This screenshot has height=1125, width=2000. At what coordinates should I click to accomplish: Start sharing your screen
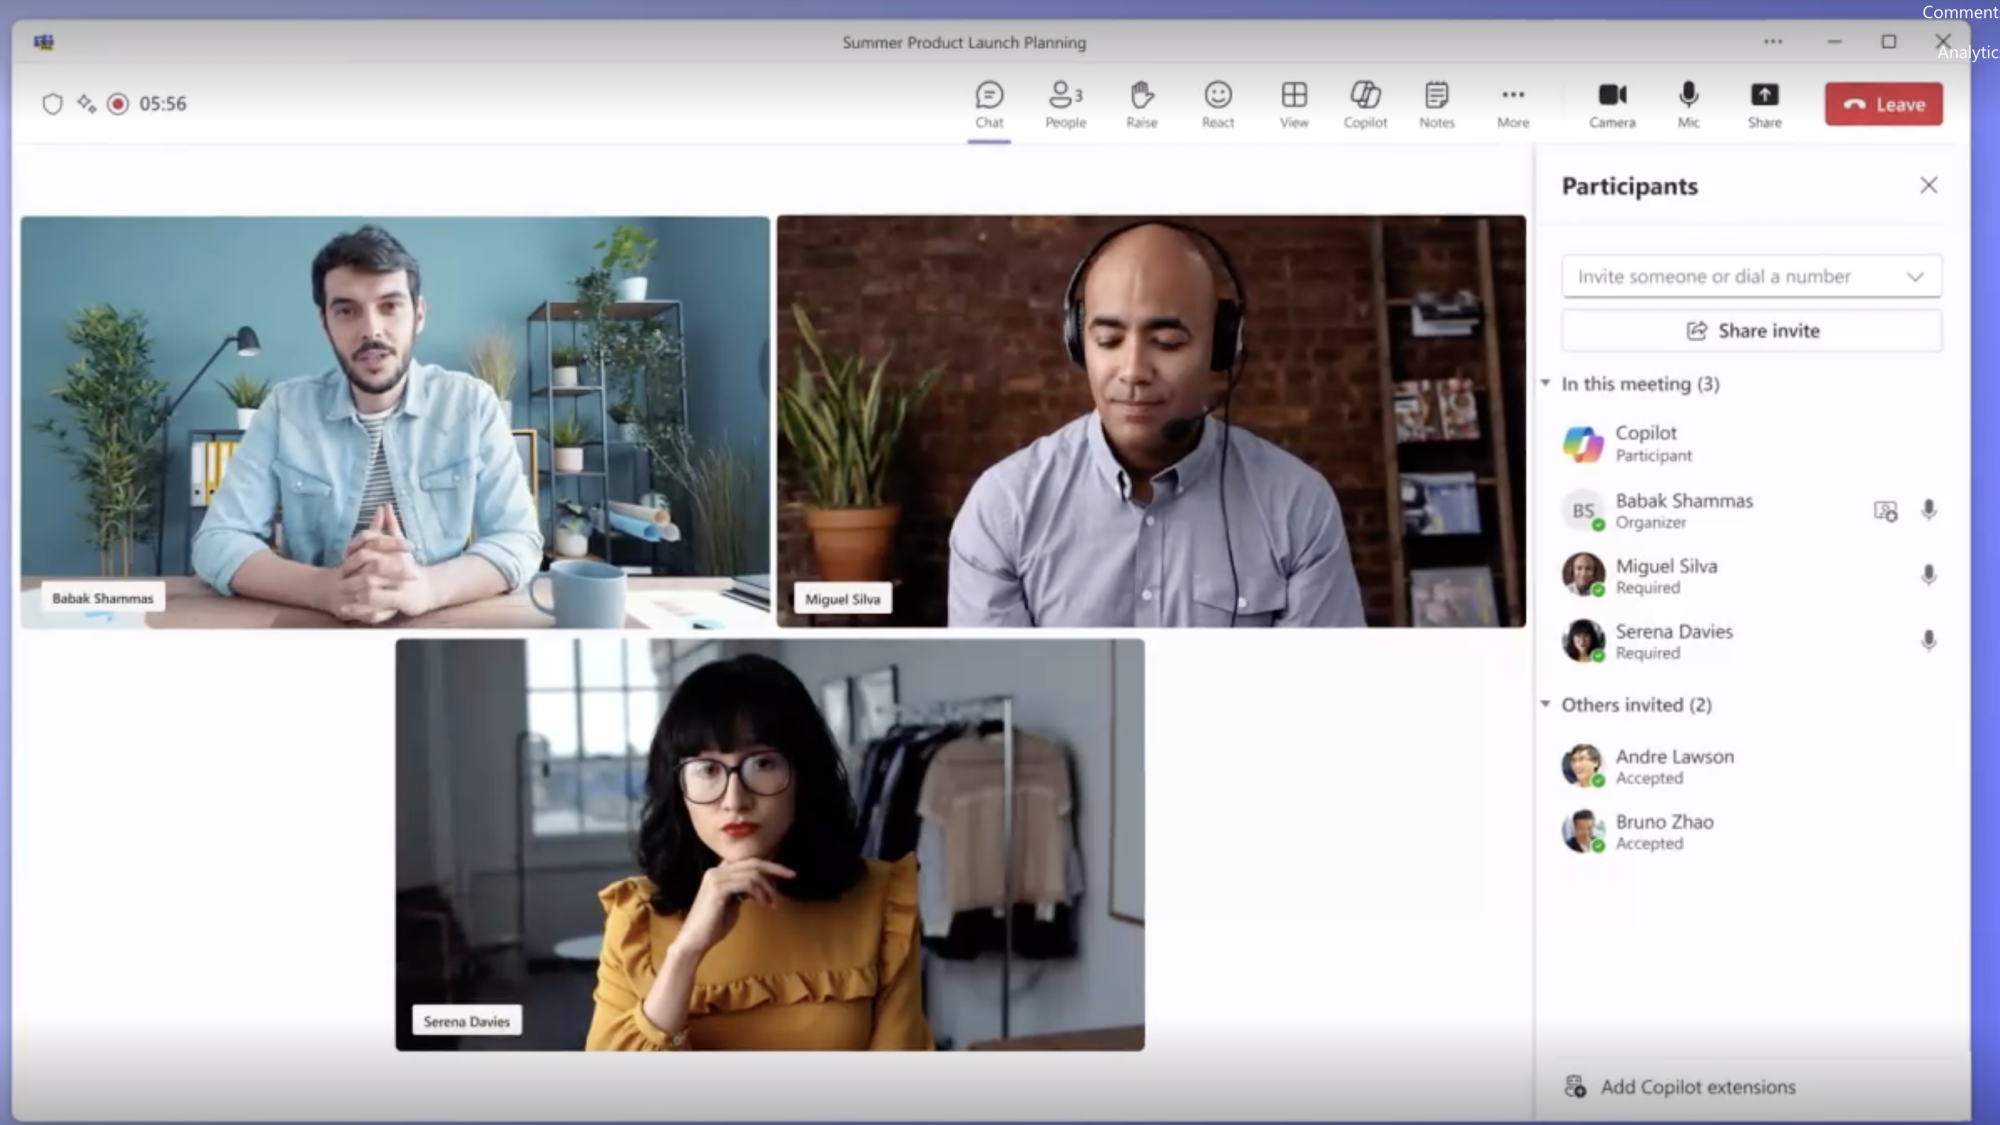click(1764, 103)
